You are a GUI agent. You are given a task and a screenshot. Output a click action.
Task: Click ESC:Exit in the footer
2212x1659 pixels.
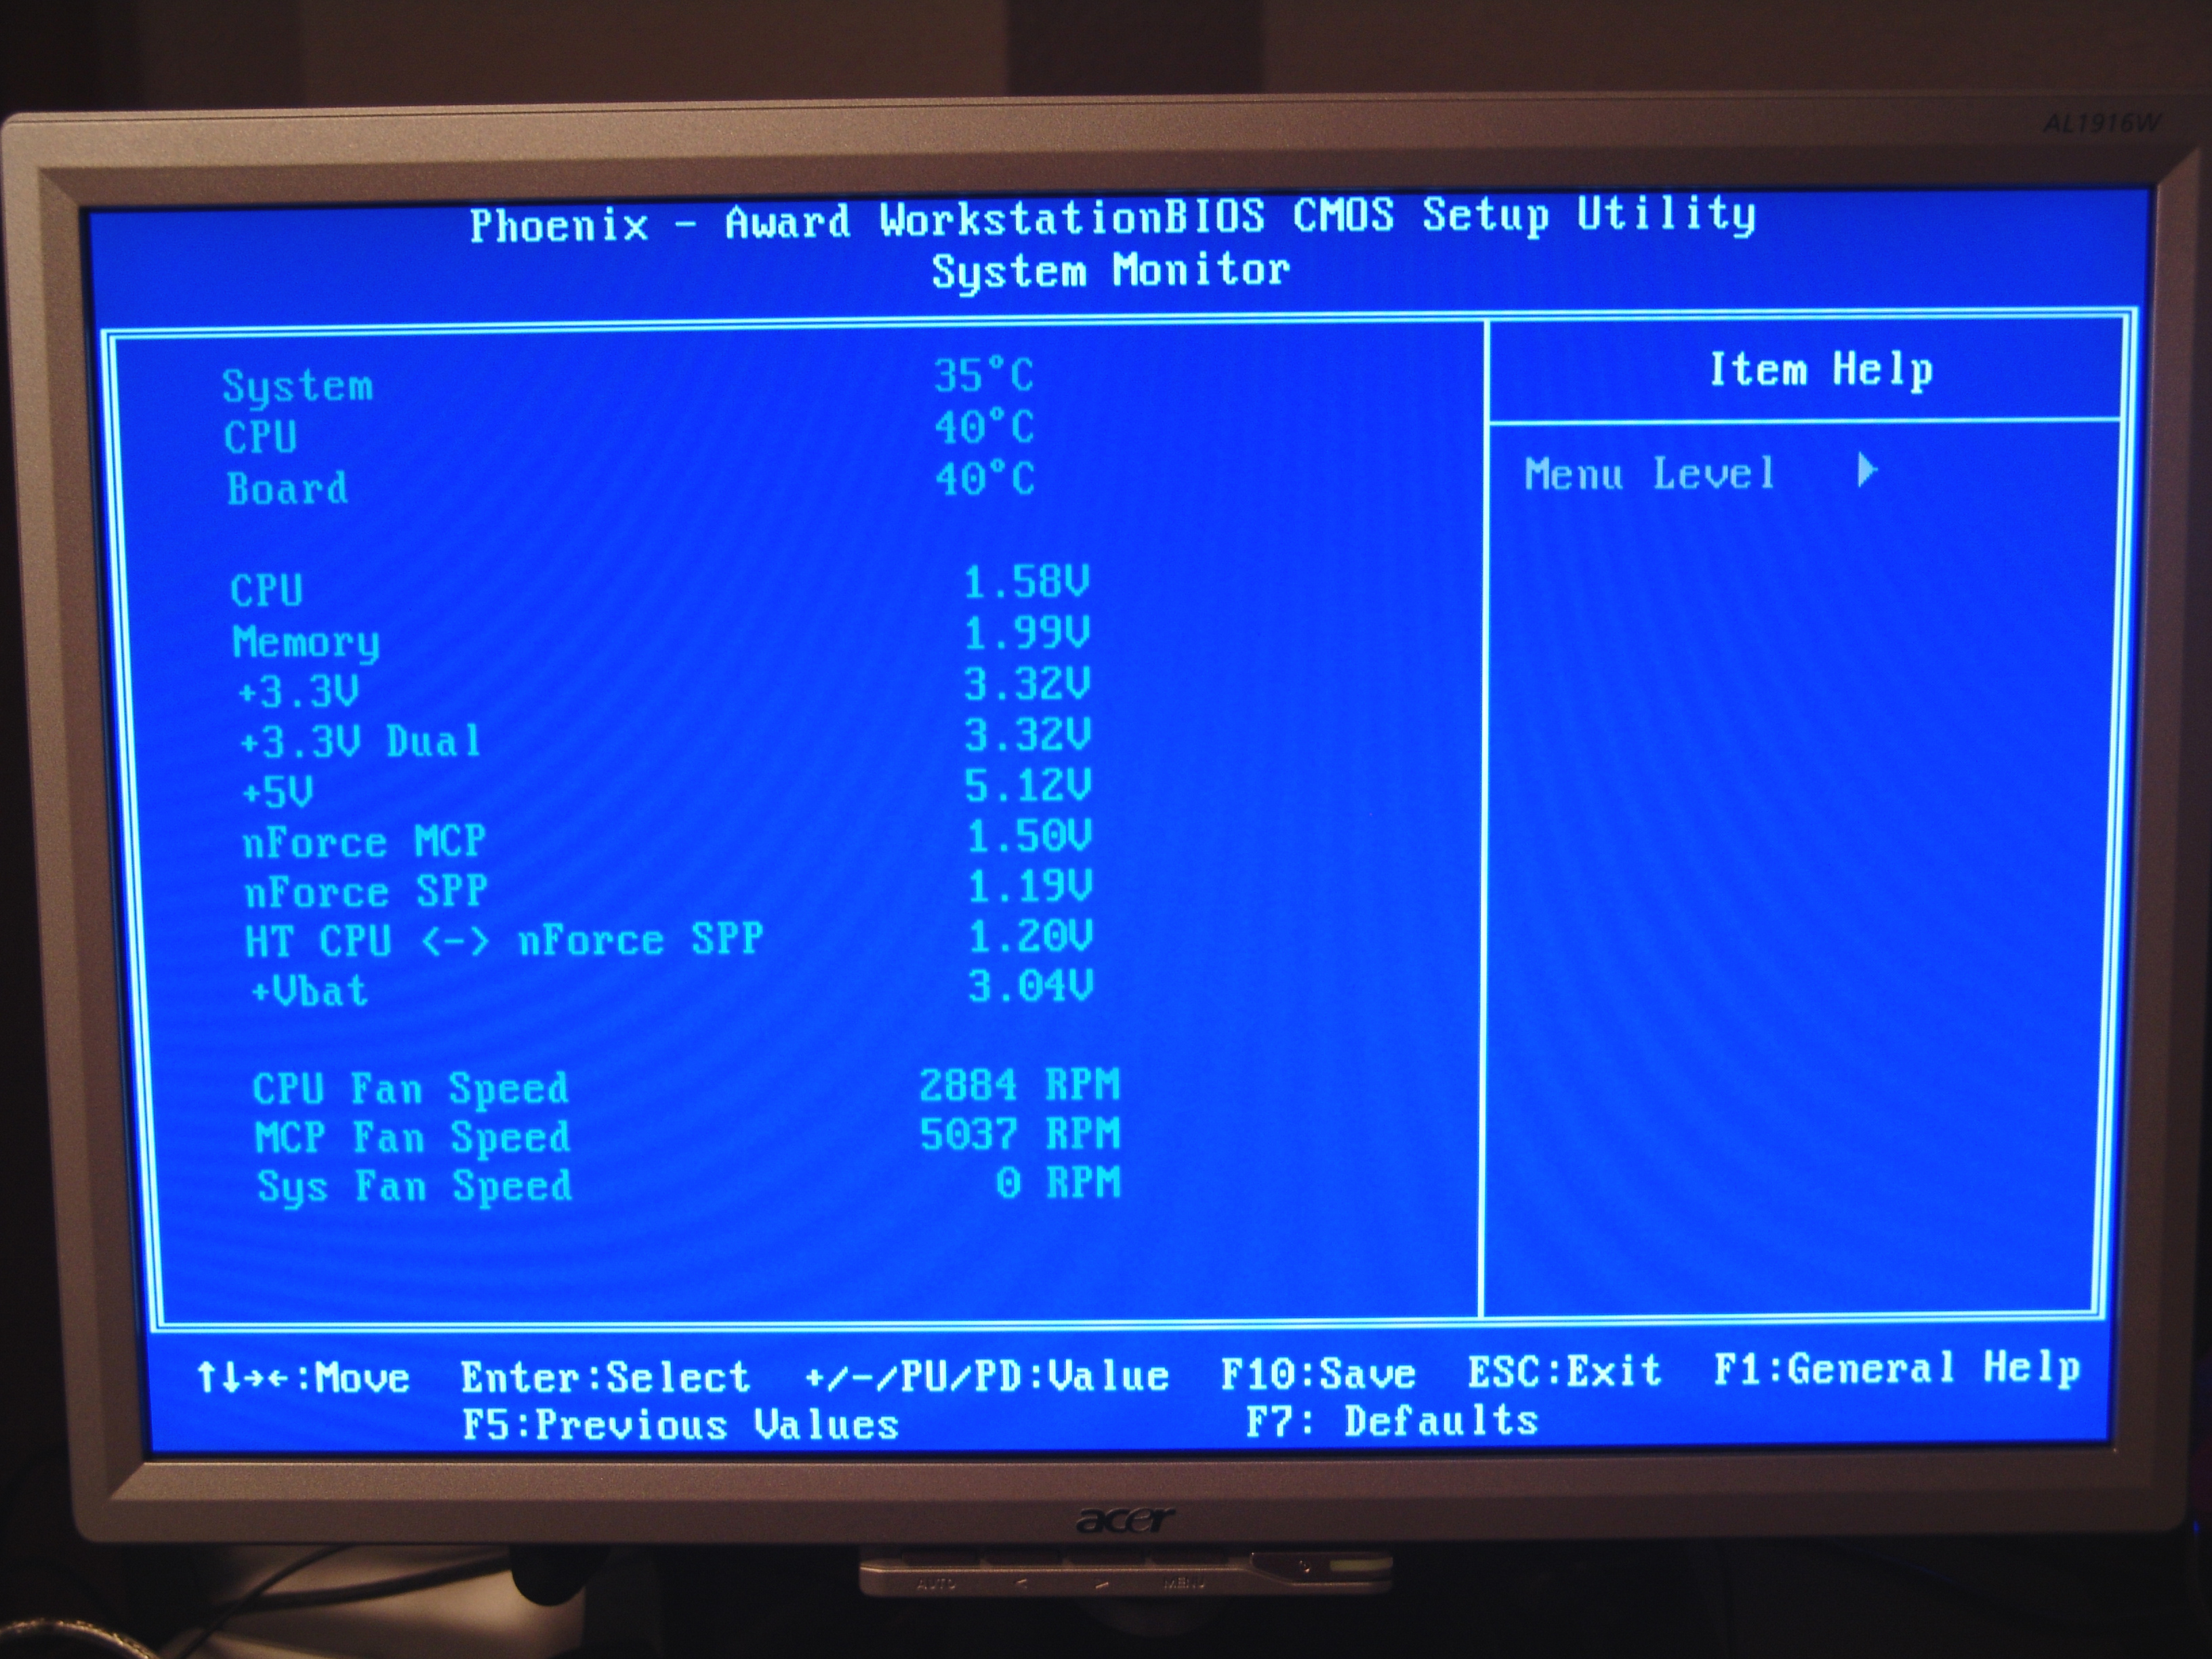[1564, 1371]
